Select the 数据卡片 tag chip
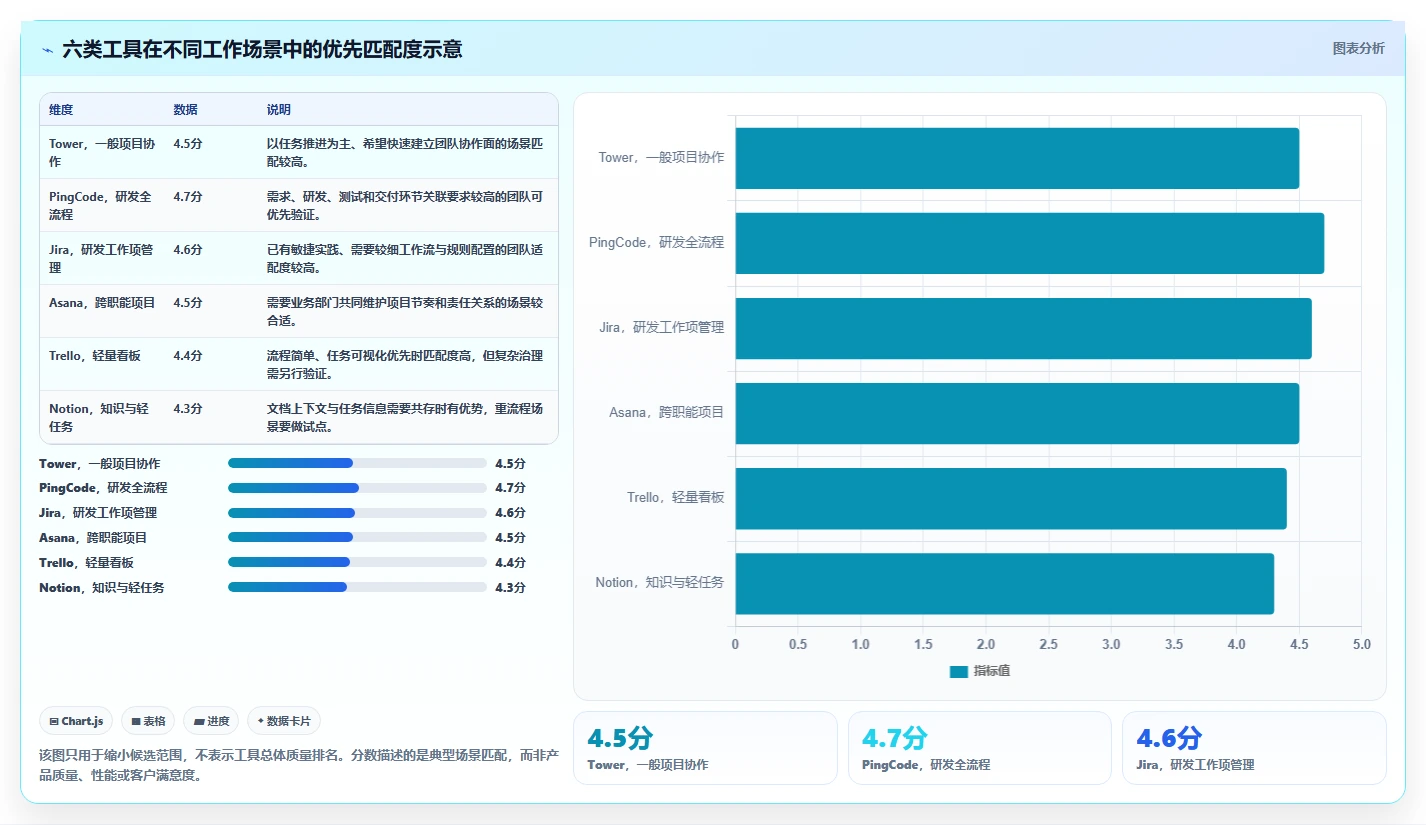Viewport: 1426px width, 825px height. pos(284,721)
